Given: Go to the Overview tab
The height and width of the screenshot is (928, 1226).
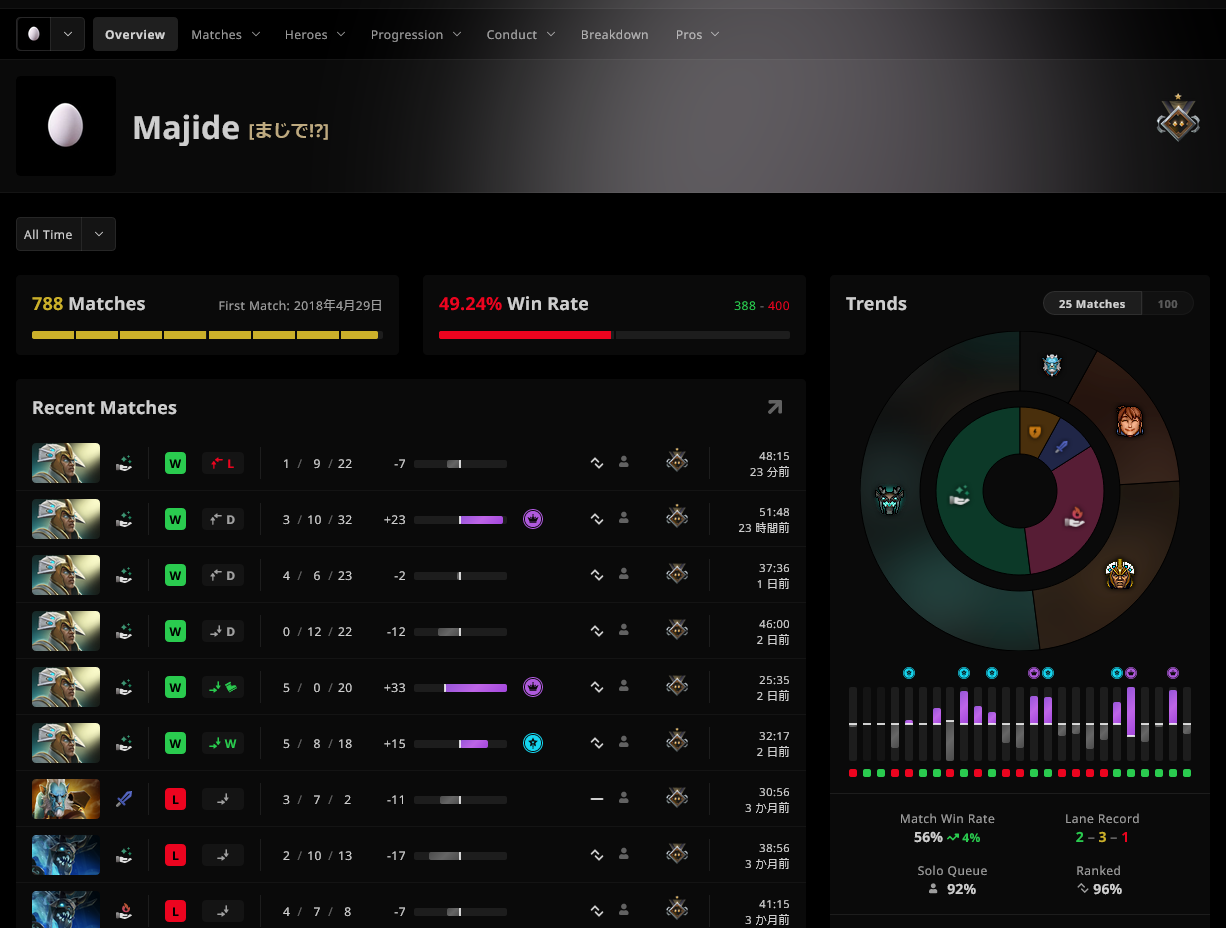Looking at the screenshot, I should click(135, 34).
